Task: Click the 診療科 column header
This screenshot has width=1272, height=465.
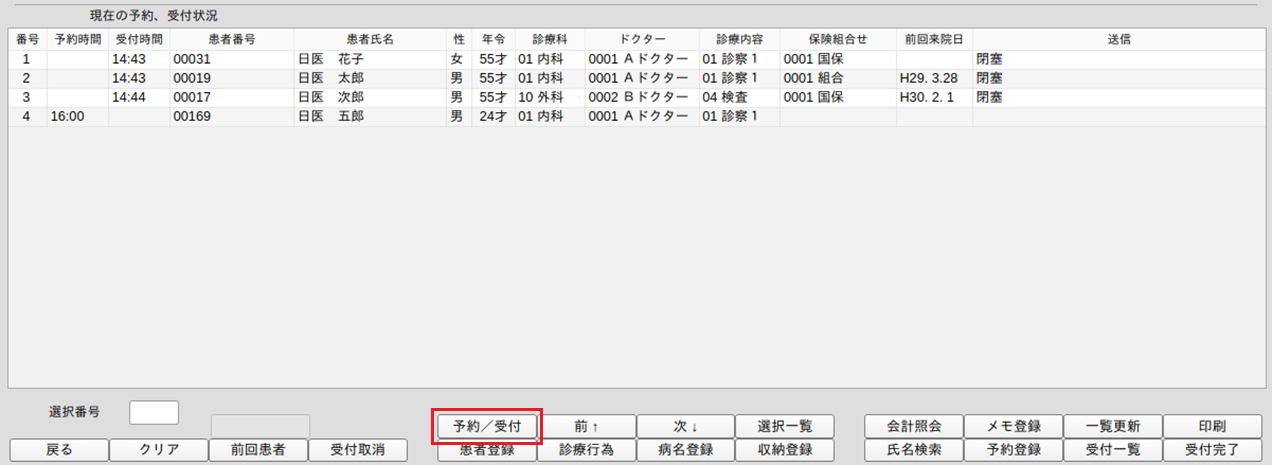Action: 549,39
